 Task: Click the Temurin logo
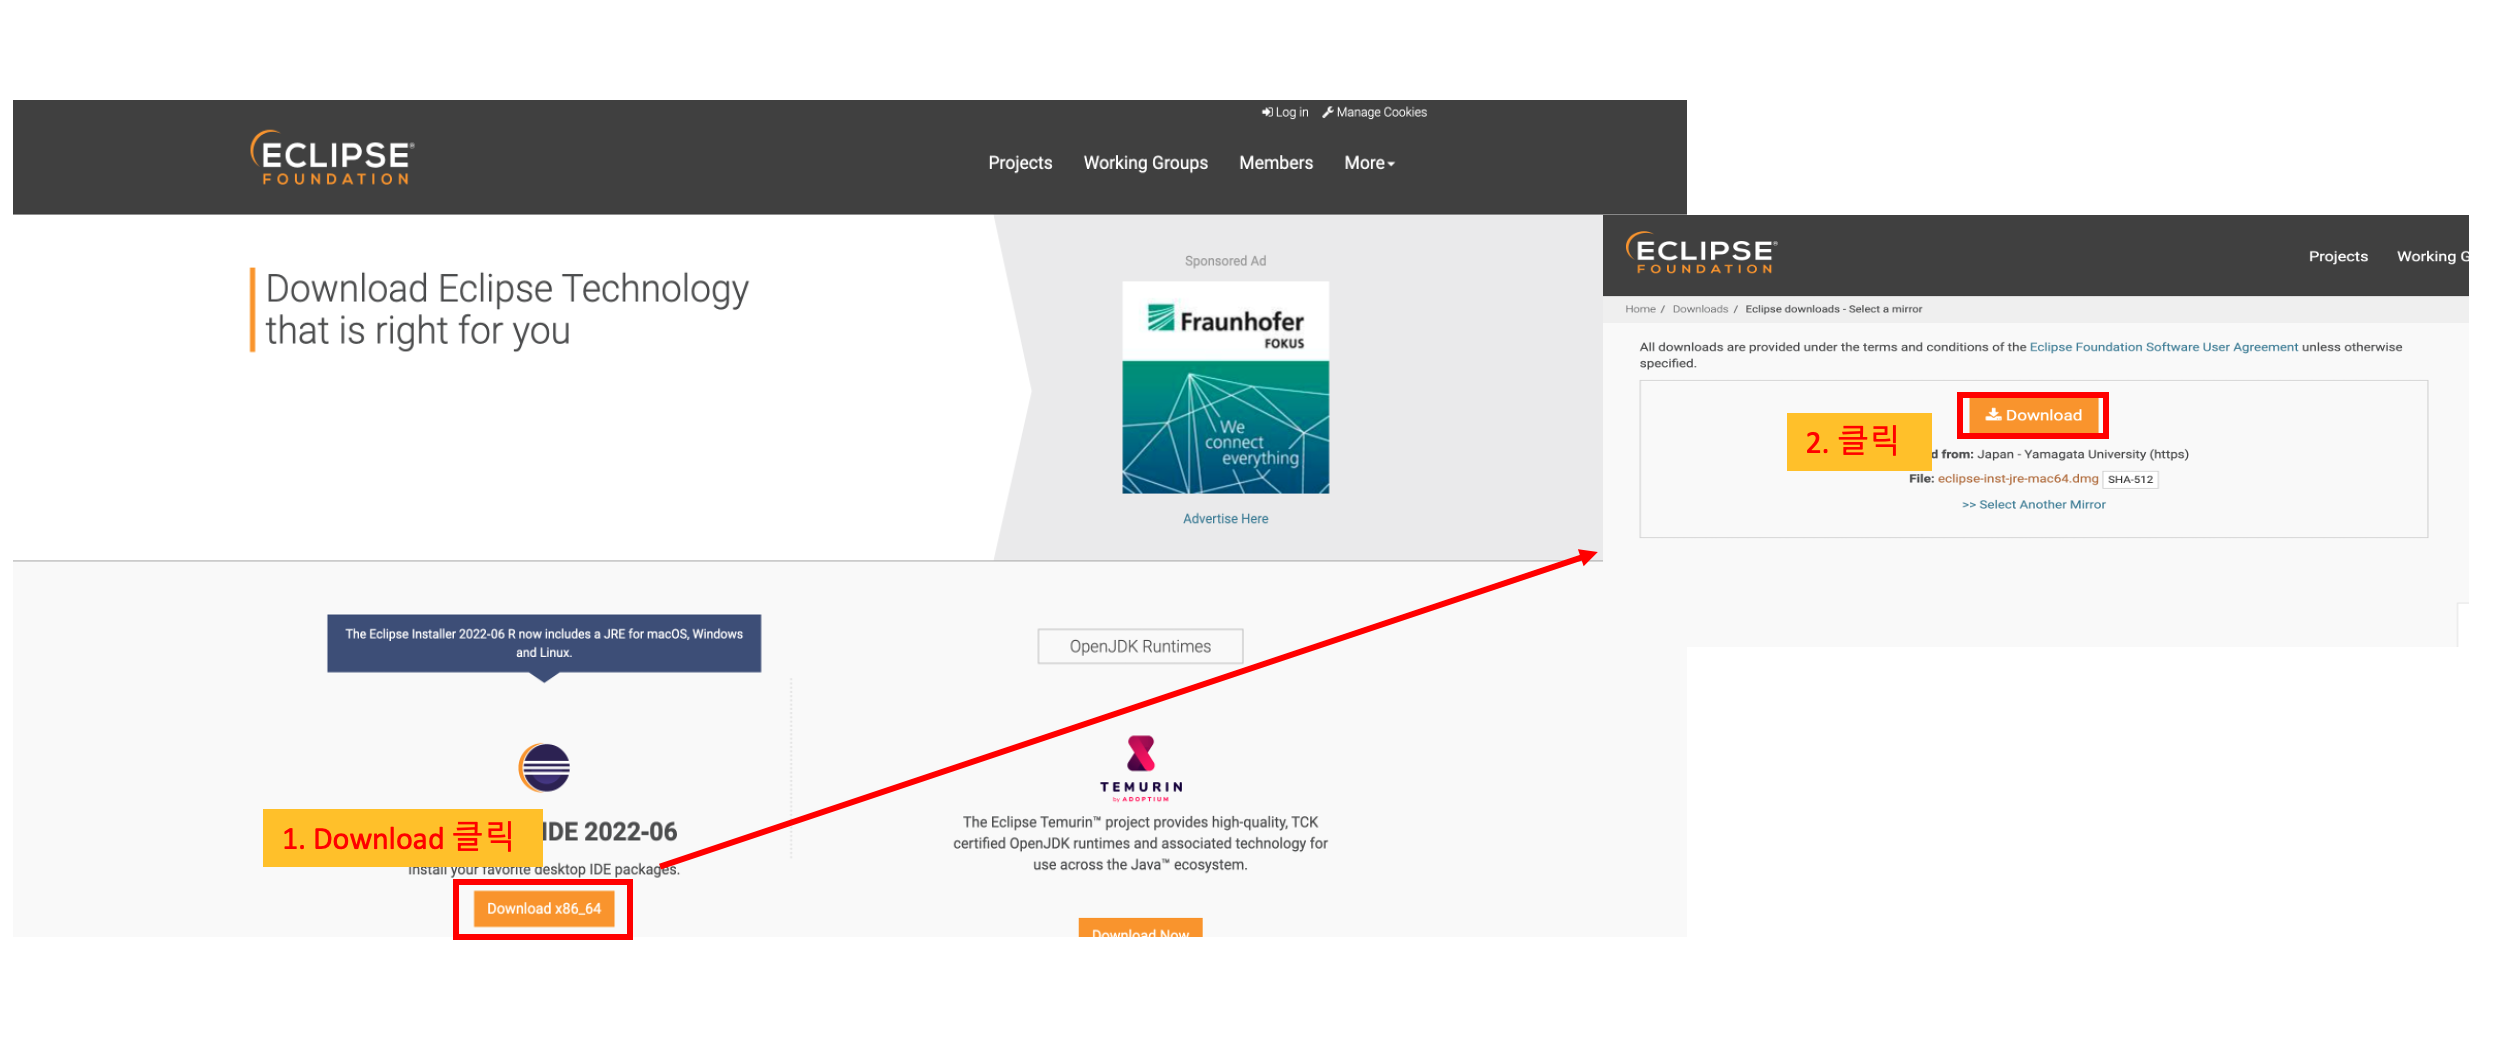1141,769
